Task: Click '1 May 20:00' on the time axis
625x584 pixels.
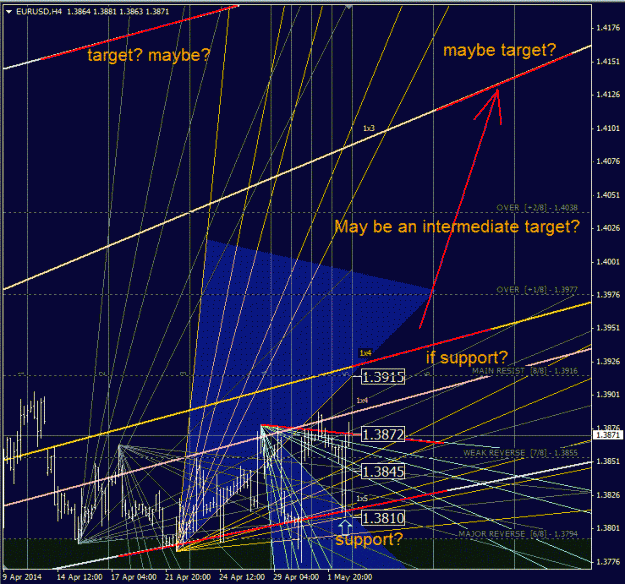Action: pyautogui.click(x=350, y=577)
